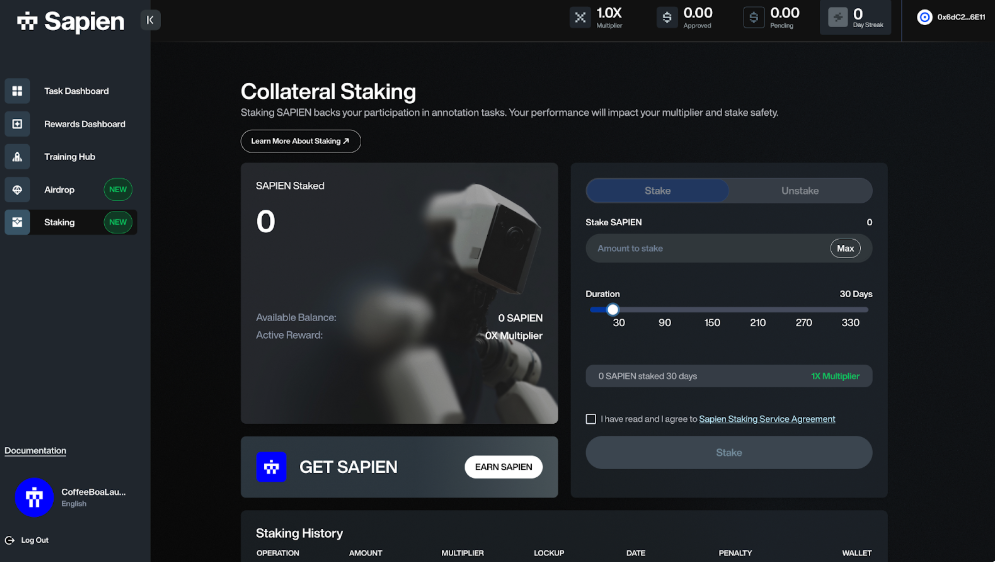Set duration slider to 150 days
The height and width of the screenshot is (562, 995).
pyautogui.click(x=712, y=310)
